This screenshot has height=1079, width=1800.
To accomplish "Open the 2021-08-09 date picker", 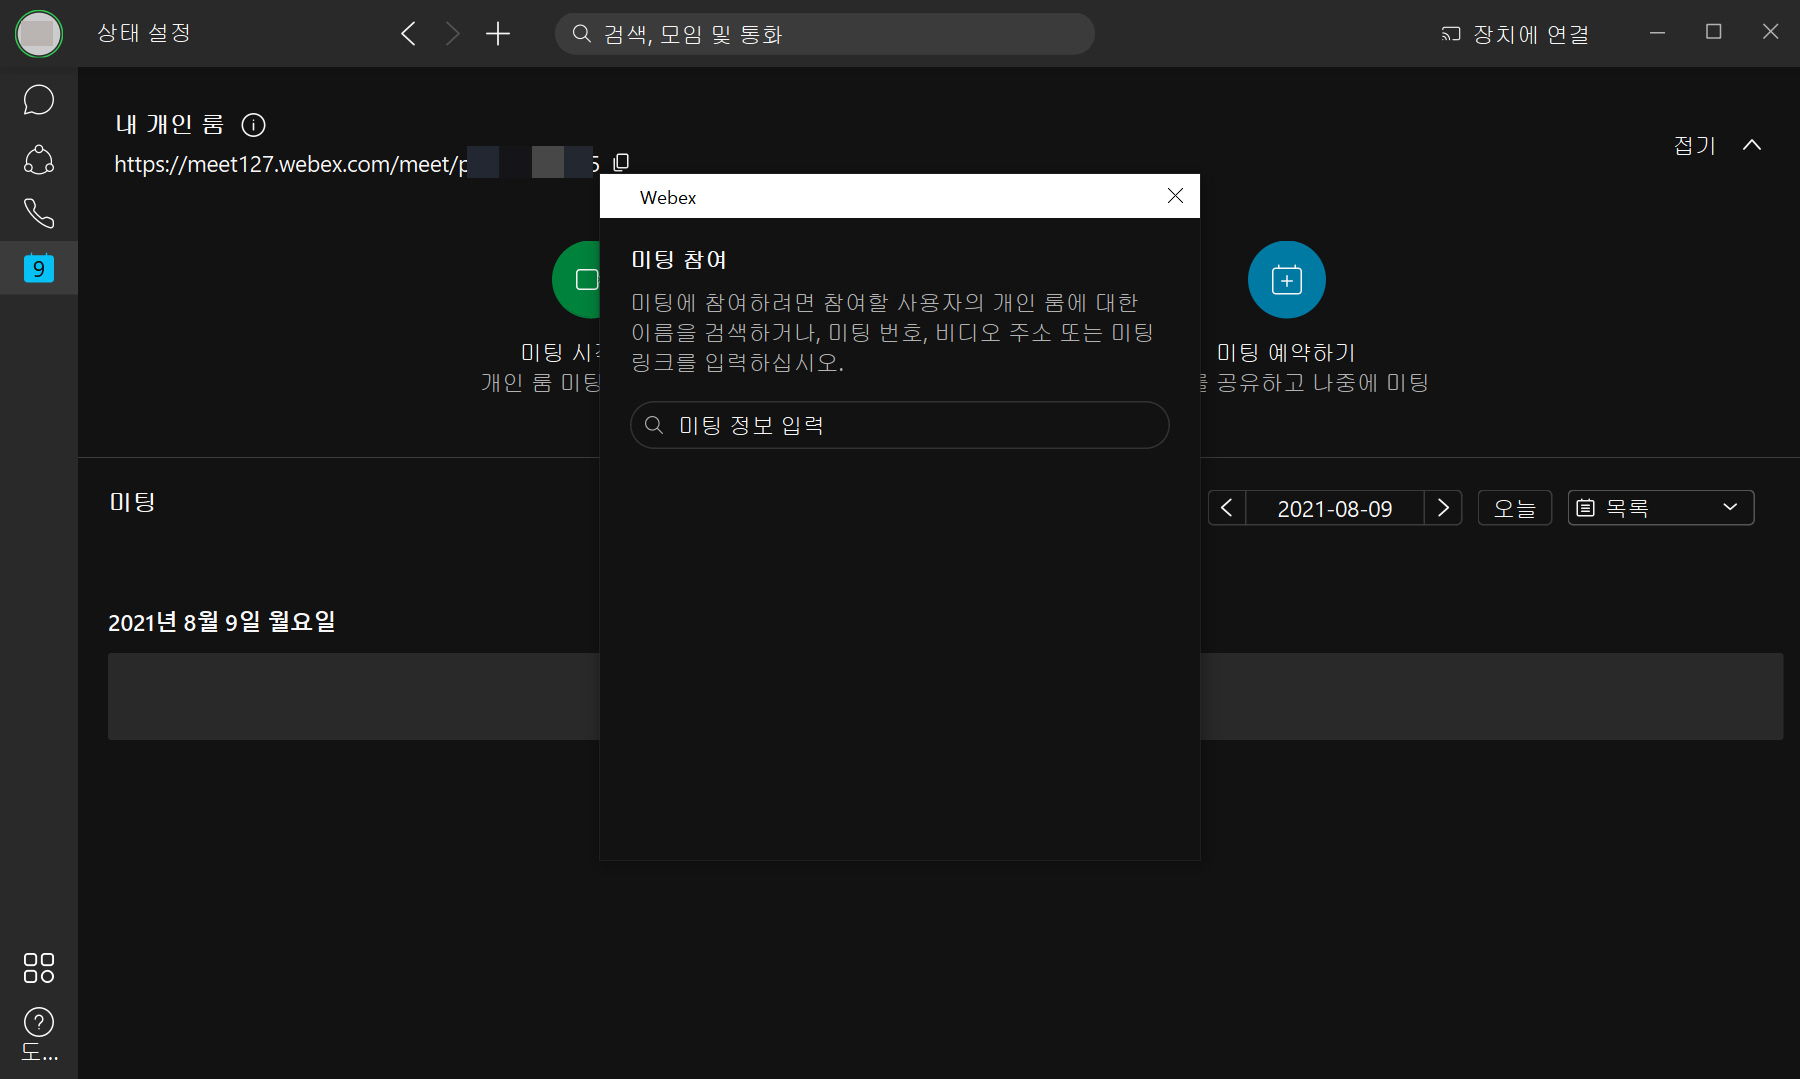I will pos(1334,508).
